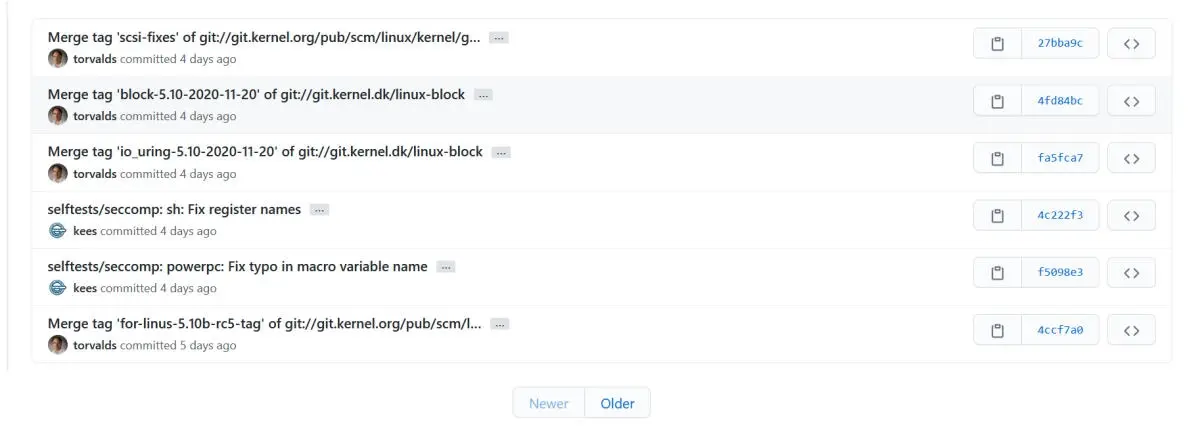Expand powerpc typo fix commit details

(x=446, y=267)
